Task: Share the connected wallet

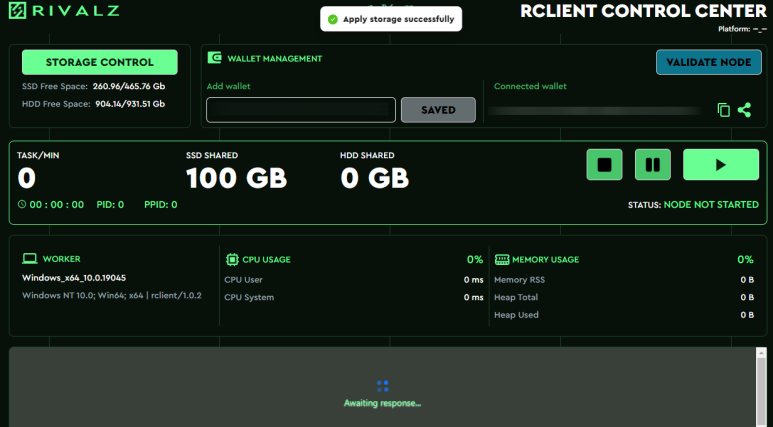Action: pos(744,109)
